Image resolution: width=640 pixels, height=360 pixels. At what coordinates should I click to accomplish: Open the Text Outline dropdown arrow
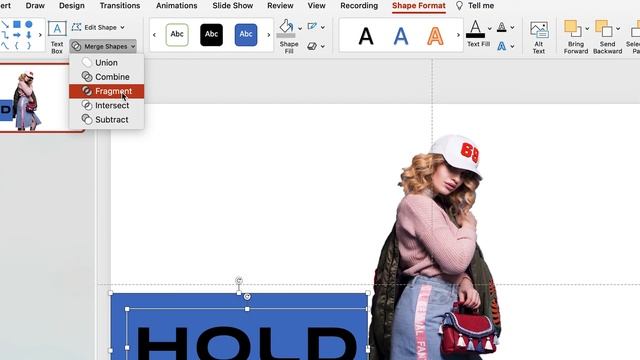[512, 27]
